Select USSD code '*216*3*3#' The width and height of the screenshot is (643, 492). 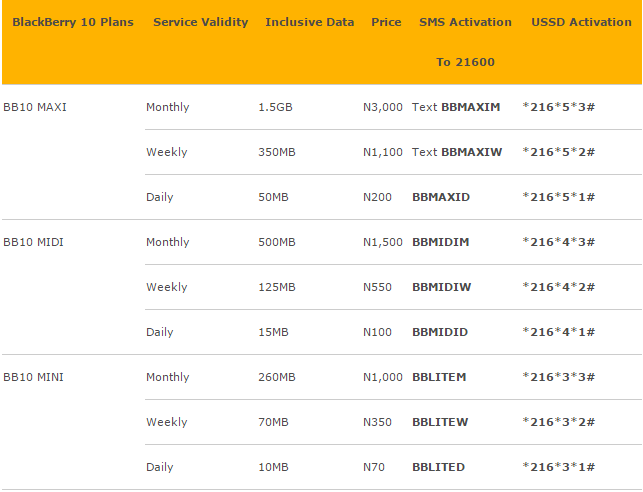[x=559, y=377]
